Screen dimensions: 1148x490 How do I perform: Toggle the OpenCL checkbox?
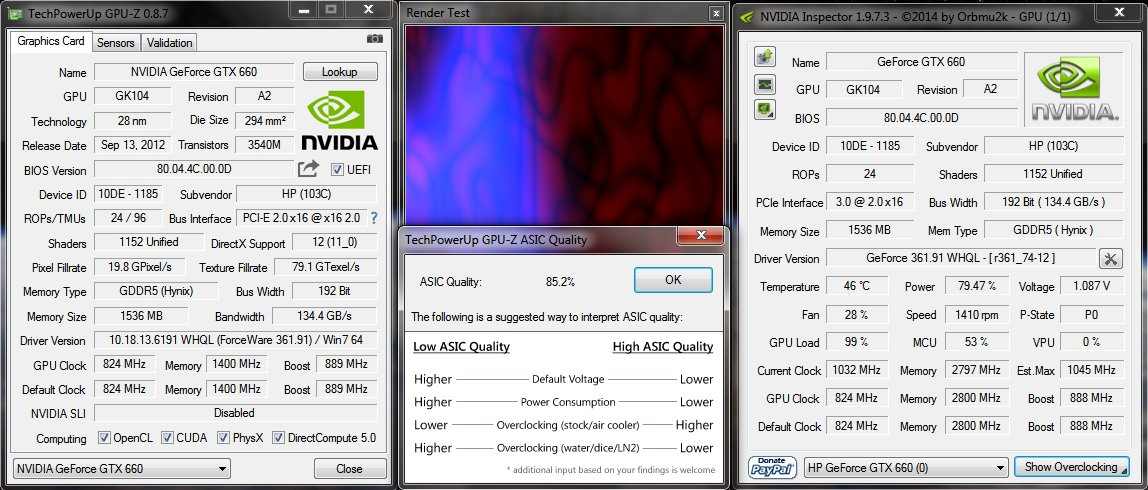point(104,438)
